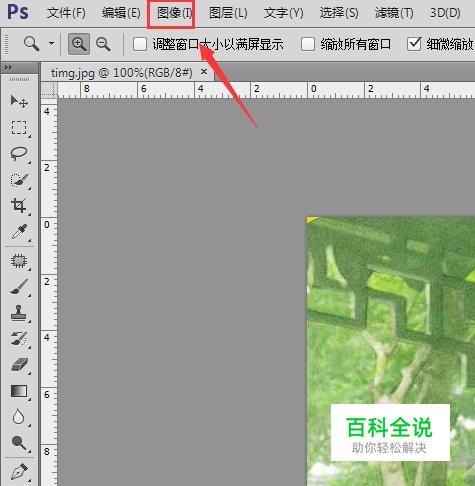The height and width of the screenshot is (486, 475).
Task: Enable 调整窗口大小以满屏显示 checkbox
Action: tap(140, 44)
